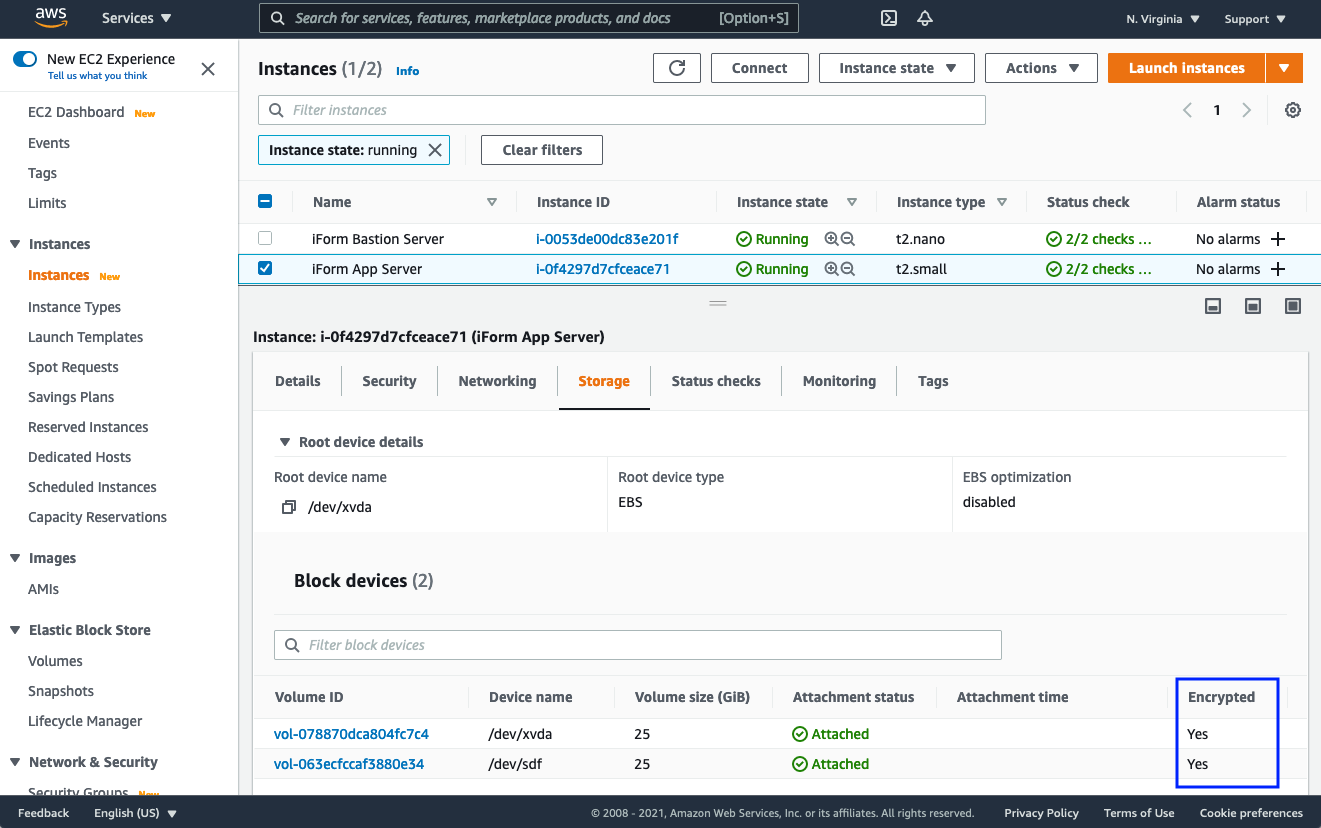Refresh the instances list
The height and width of the screenshot is (828, 1321).
click(677, 68)
